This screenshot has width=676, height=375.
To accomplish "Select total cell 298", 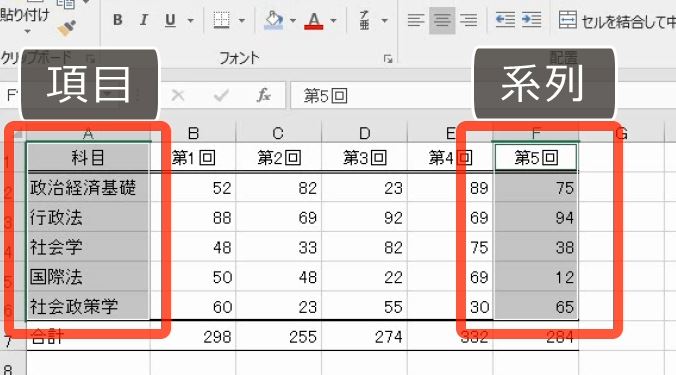I will click(193, 337).
